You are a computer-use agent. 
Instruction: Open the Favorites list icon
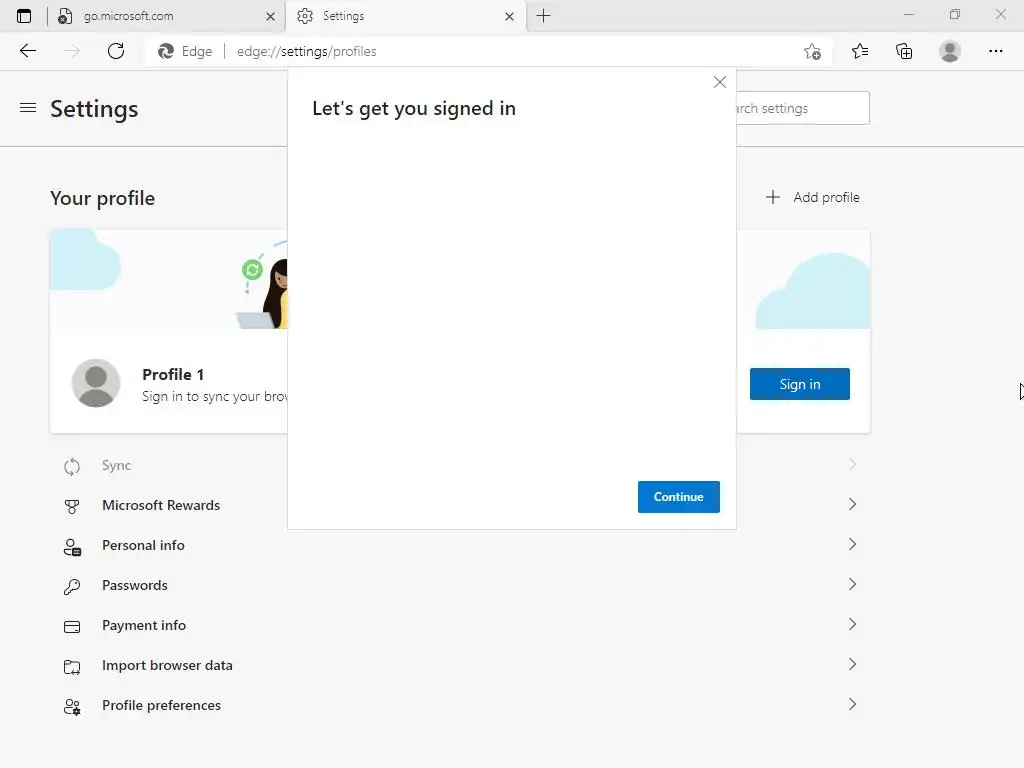pos(860,51)
